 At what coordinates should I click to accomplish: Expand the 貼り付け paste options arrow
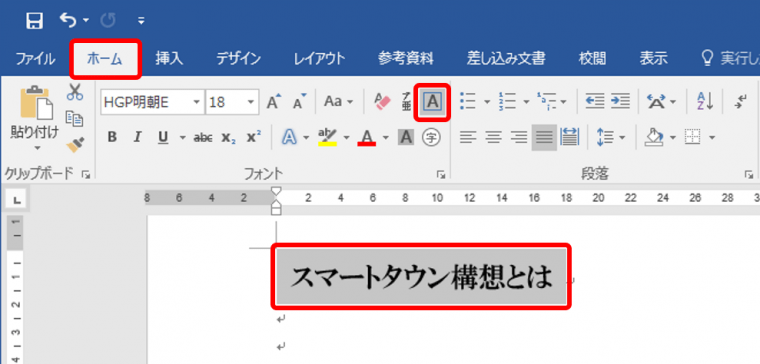(x=37, y=147)
